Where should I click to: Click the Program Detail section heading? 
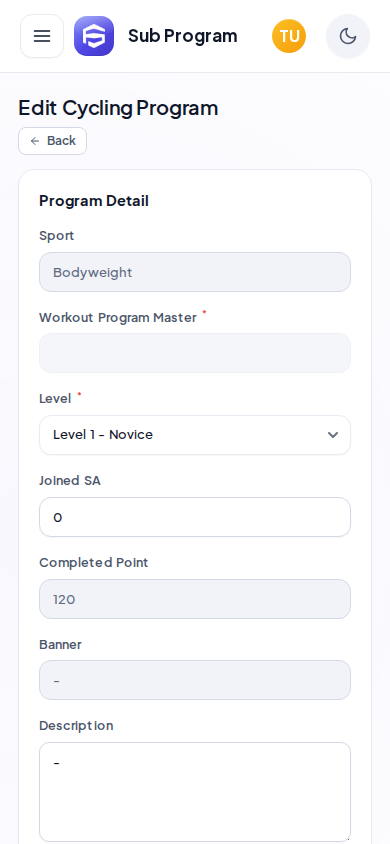click(x=94, y=201)
